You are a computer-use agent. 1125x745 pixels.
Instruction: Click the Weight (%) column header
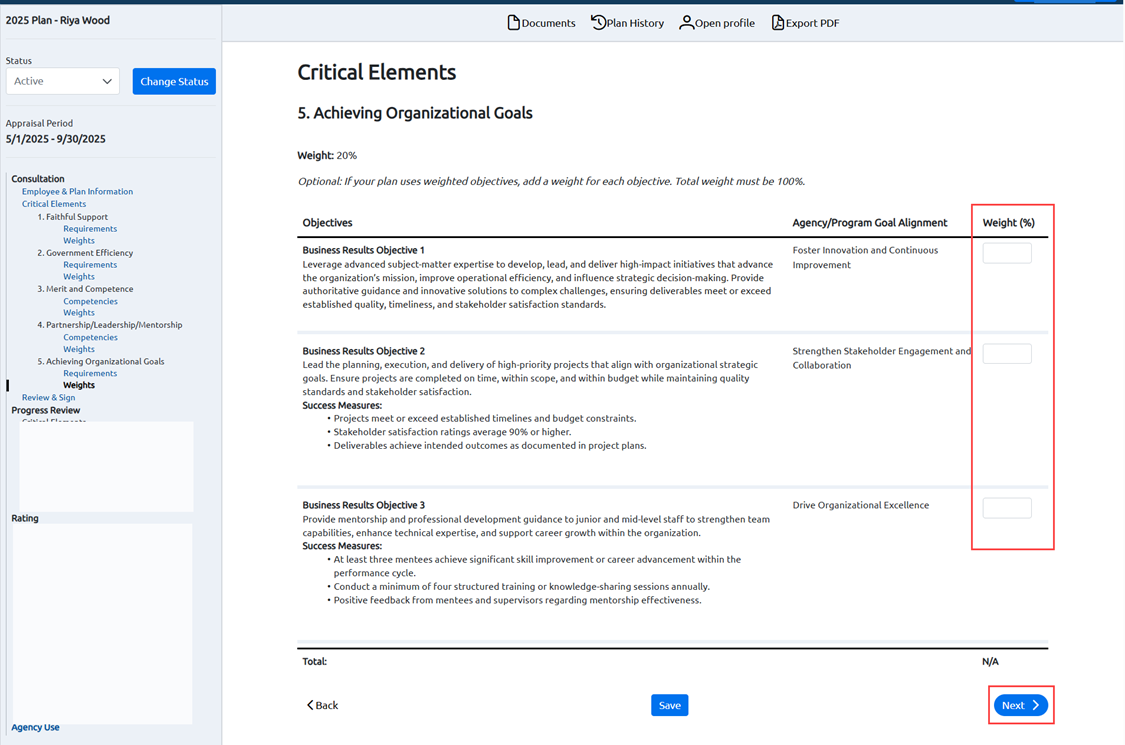tap(1008, 222)
